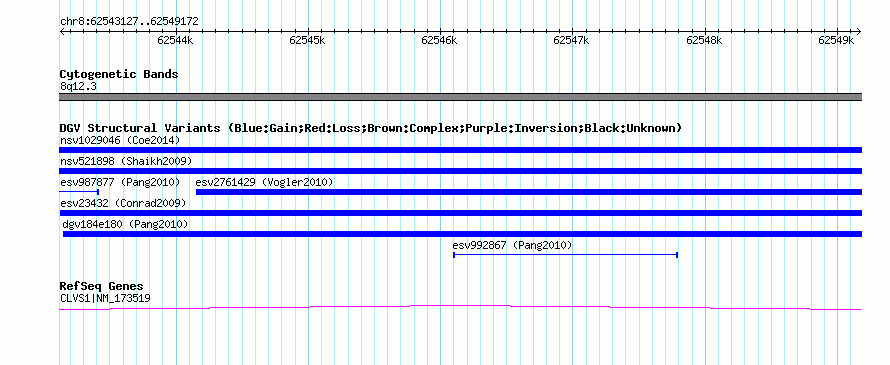Click the esv992867 (Pang2010) label
Viewport: 890px width, 365px height.
pos(513,245)
